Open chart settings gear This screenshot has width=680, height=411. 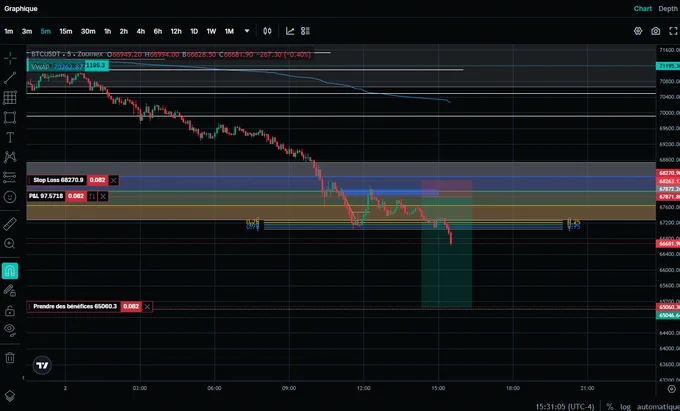click(x=638, y=31)
